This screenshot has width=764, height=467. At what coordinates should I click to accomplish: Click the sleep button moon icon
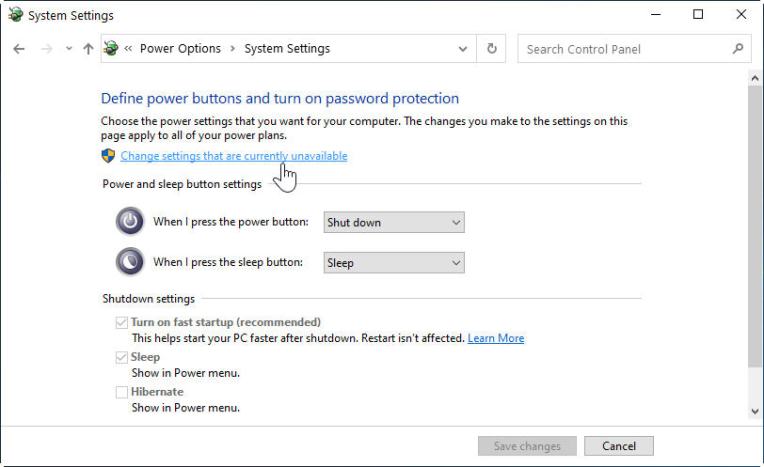tap(129, 262)
